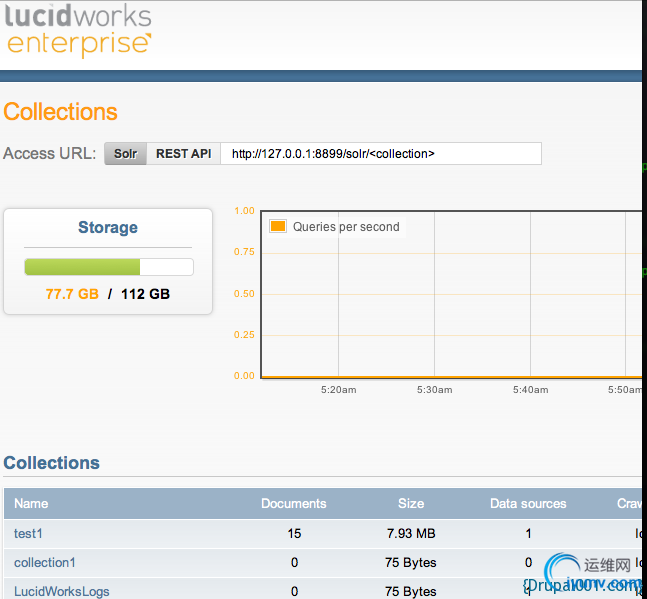The image size is (647, 599).
Task: Click the queries per second chart area
Action: [451, 294]
